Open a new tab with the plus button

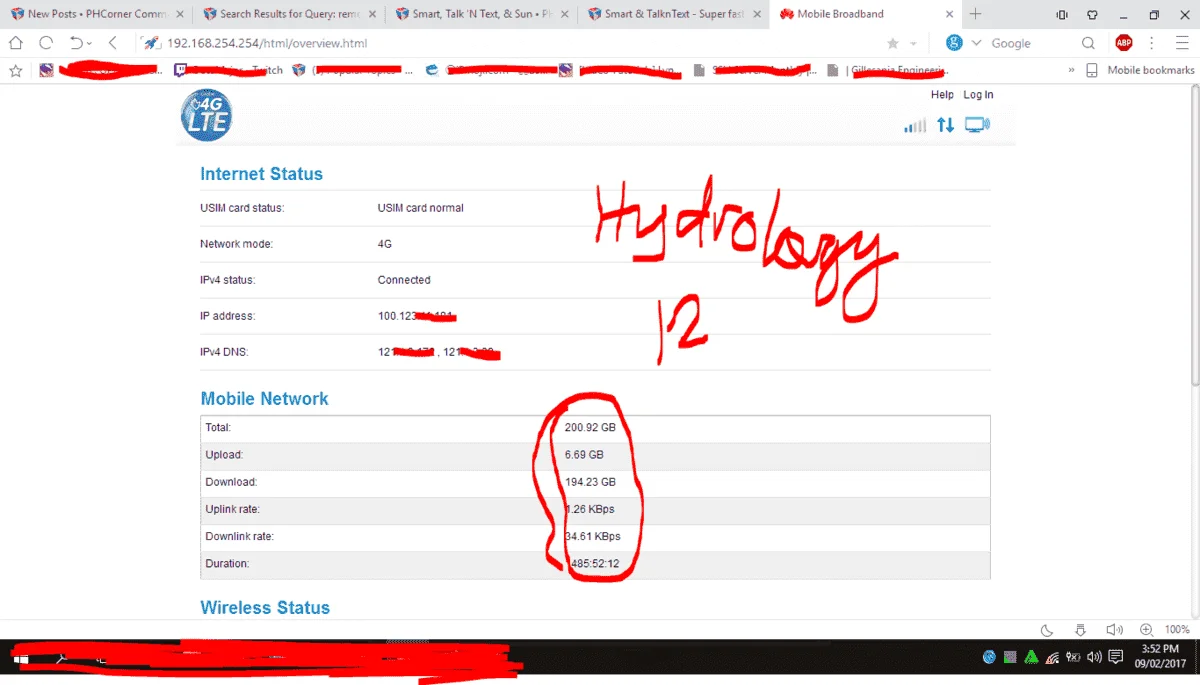point(976,14)
